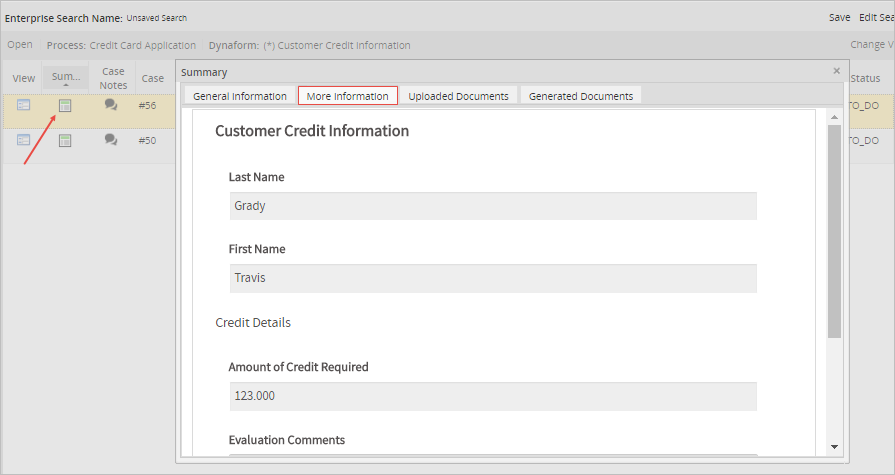
Task: Switch to General Information tab
Action: 240,96
